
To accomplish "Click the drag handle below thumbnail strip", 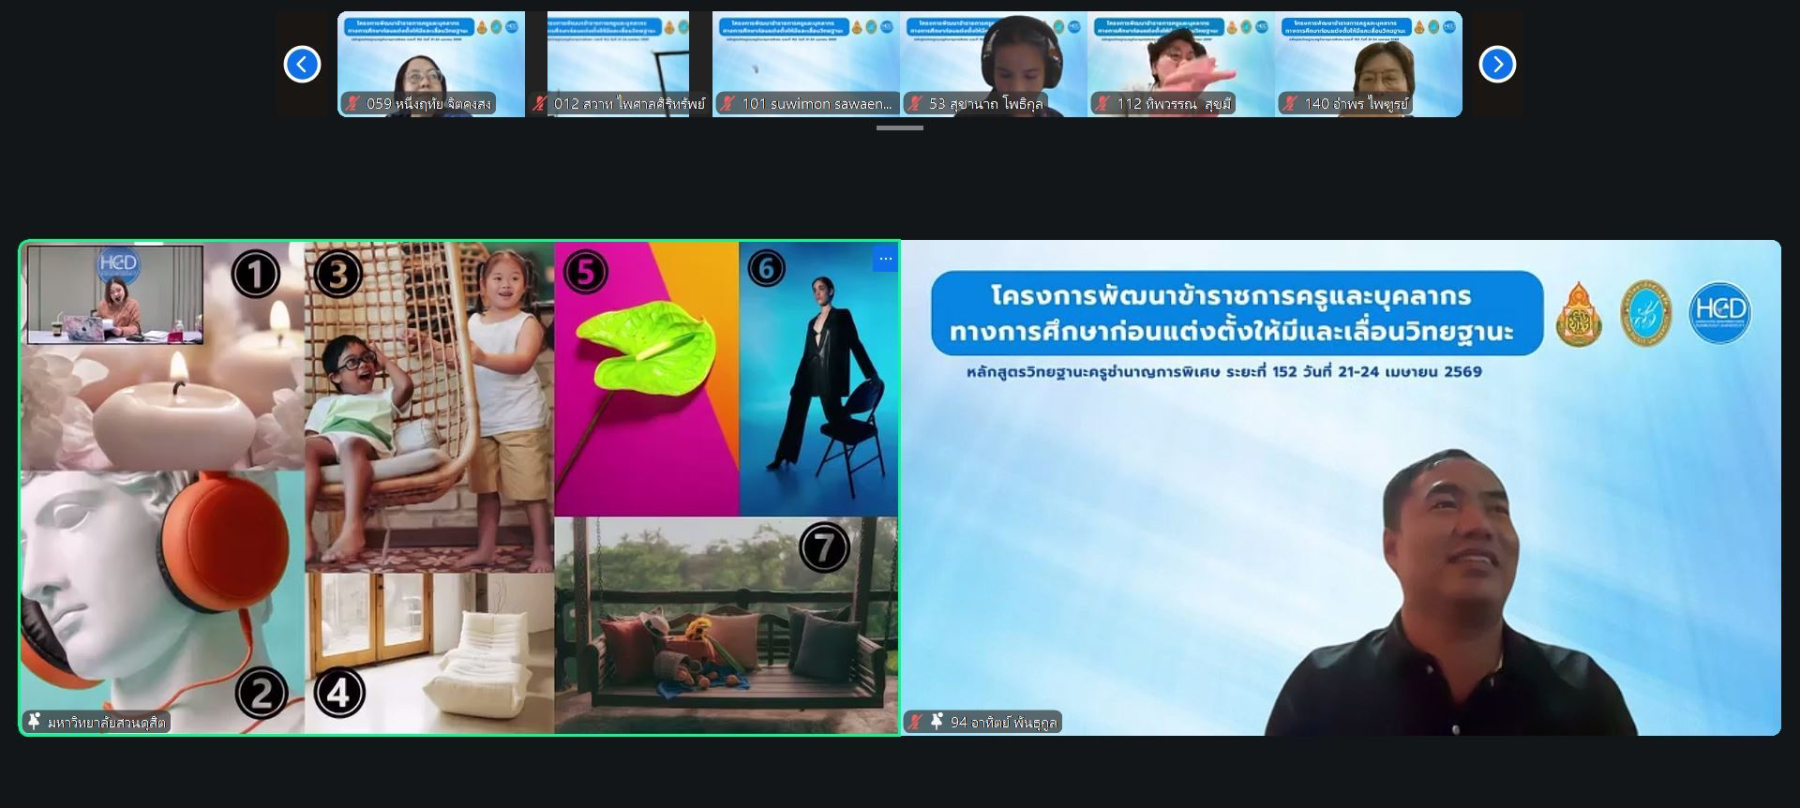I will click(x=900, y=128).
